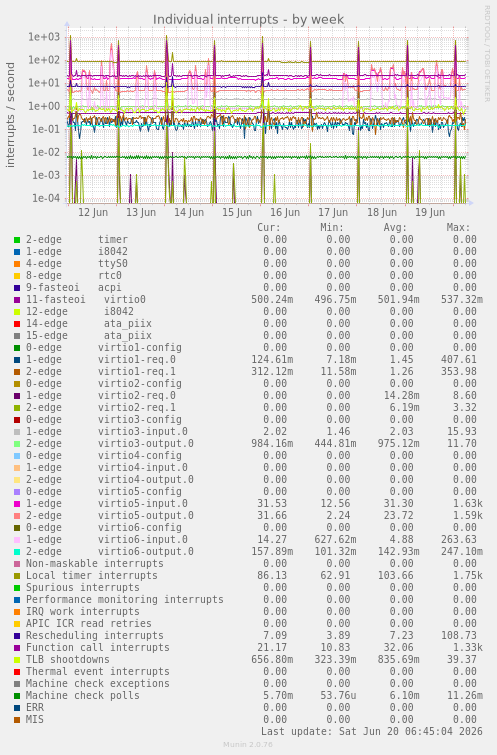
Task: Click the olive swatch for Local timer interrupts
Action: click(x=17, y=576)
